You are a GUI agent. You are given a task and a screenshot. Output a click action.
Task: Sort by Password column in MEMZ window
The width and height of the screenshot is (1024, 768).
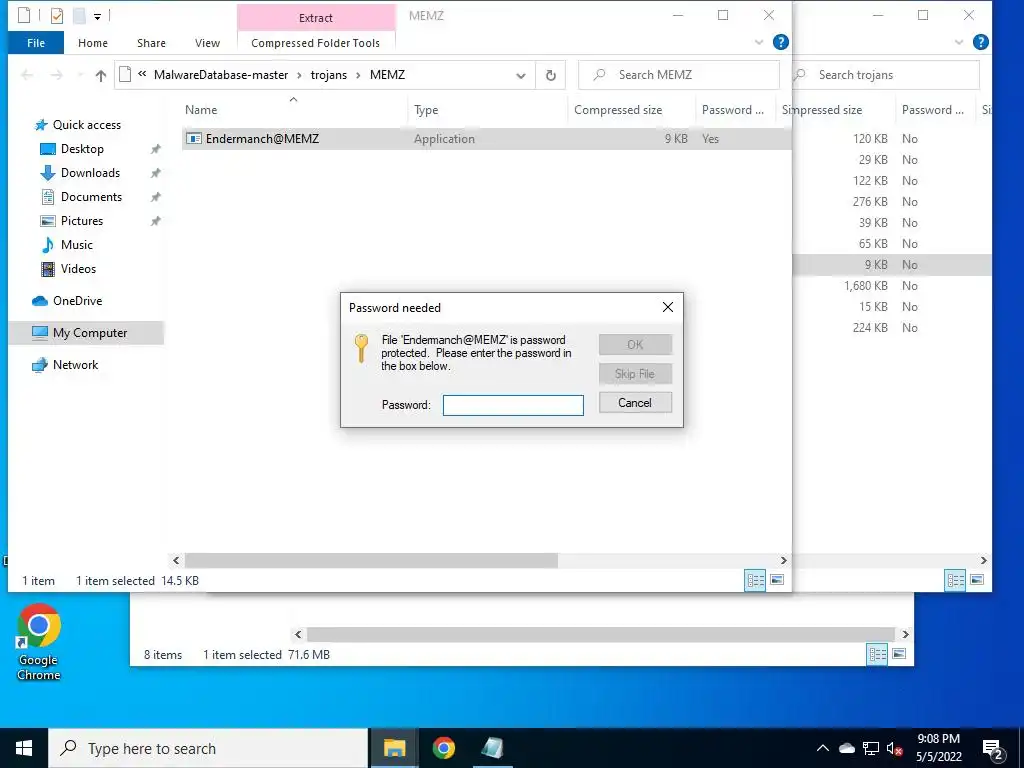coord(732,110)
